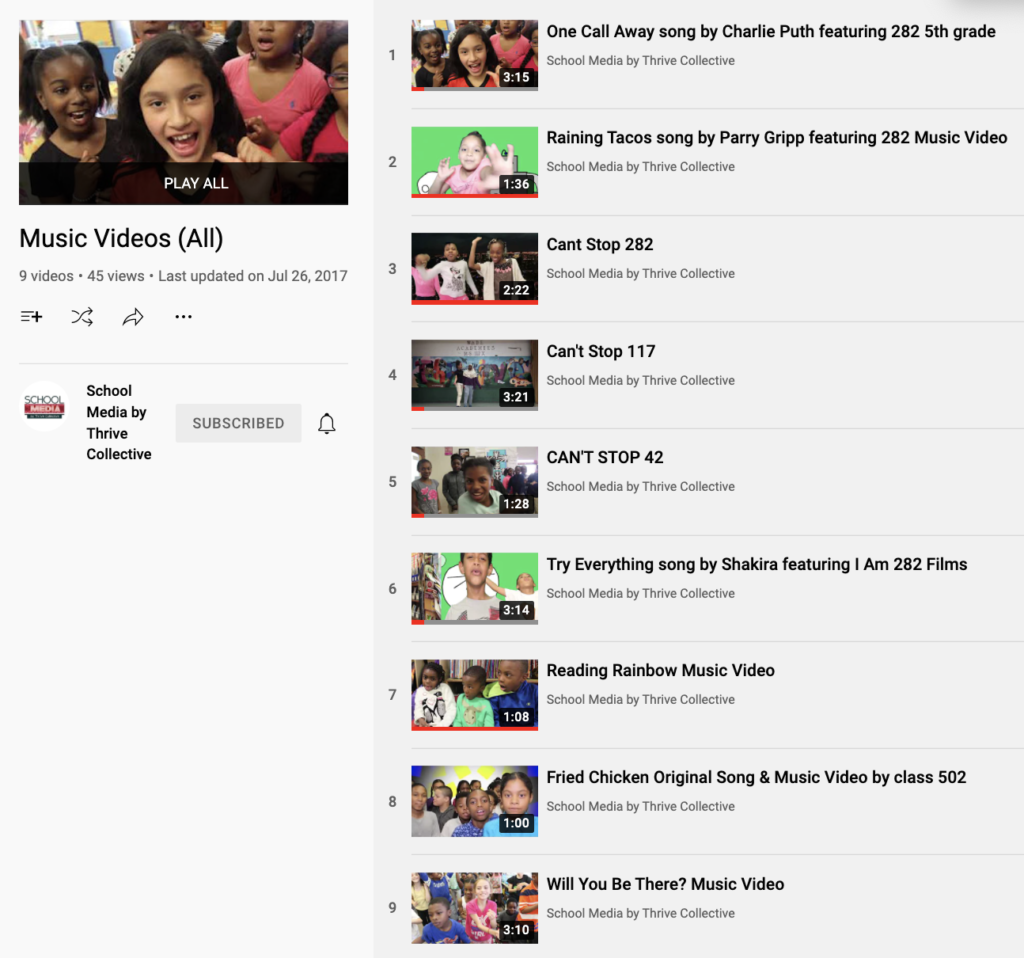Open channel link under One Call Away video
1024x958 pixels.
pyautogui.click(x=641, y=61)
